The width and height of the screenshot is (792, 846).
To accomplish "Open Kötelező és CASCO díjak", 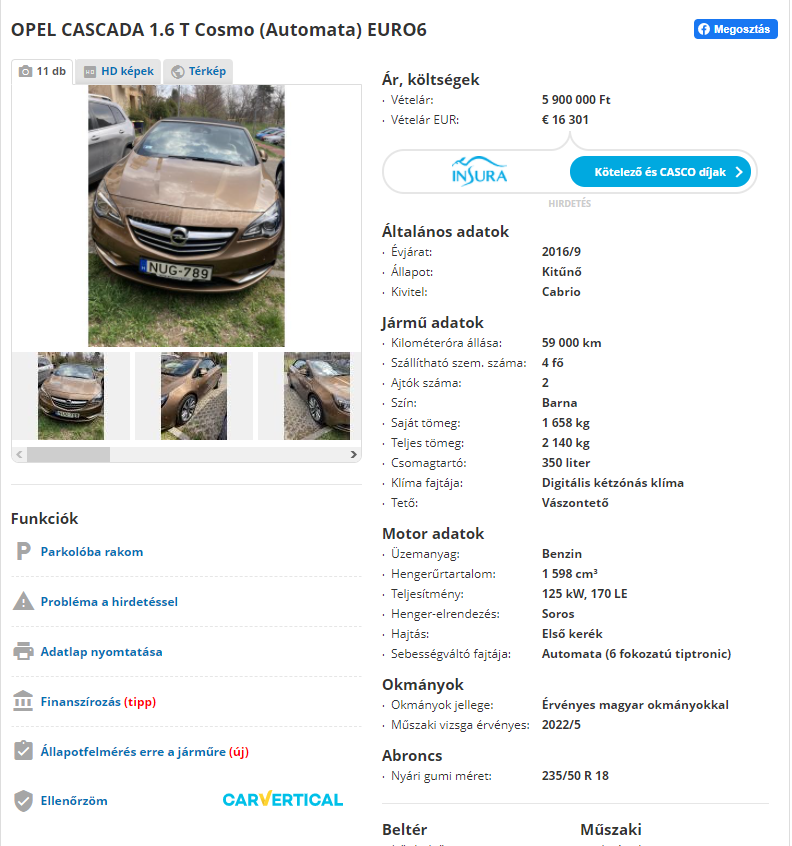I will click(660, 172).
